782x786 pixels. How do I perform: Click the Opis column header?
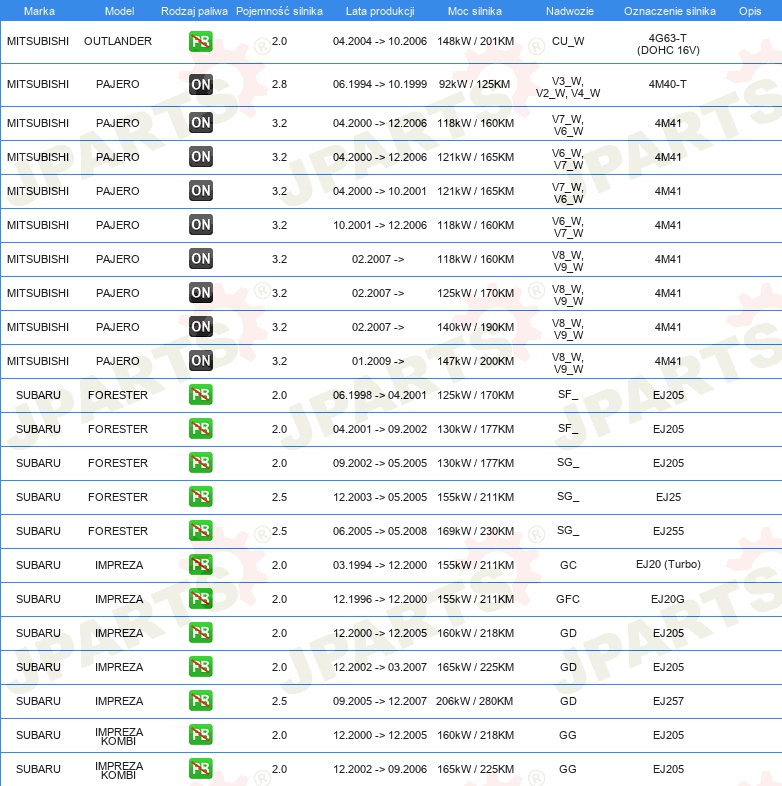tap(750, 11)
